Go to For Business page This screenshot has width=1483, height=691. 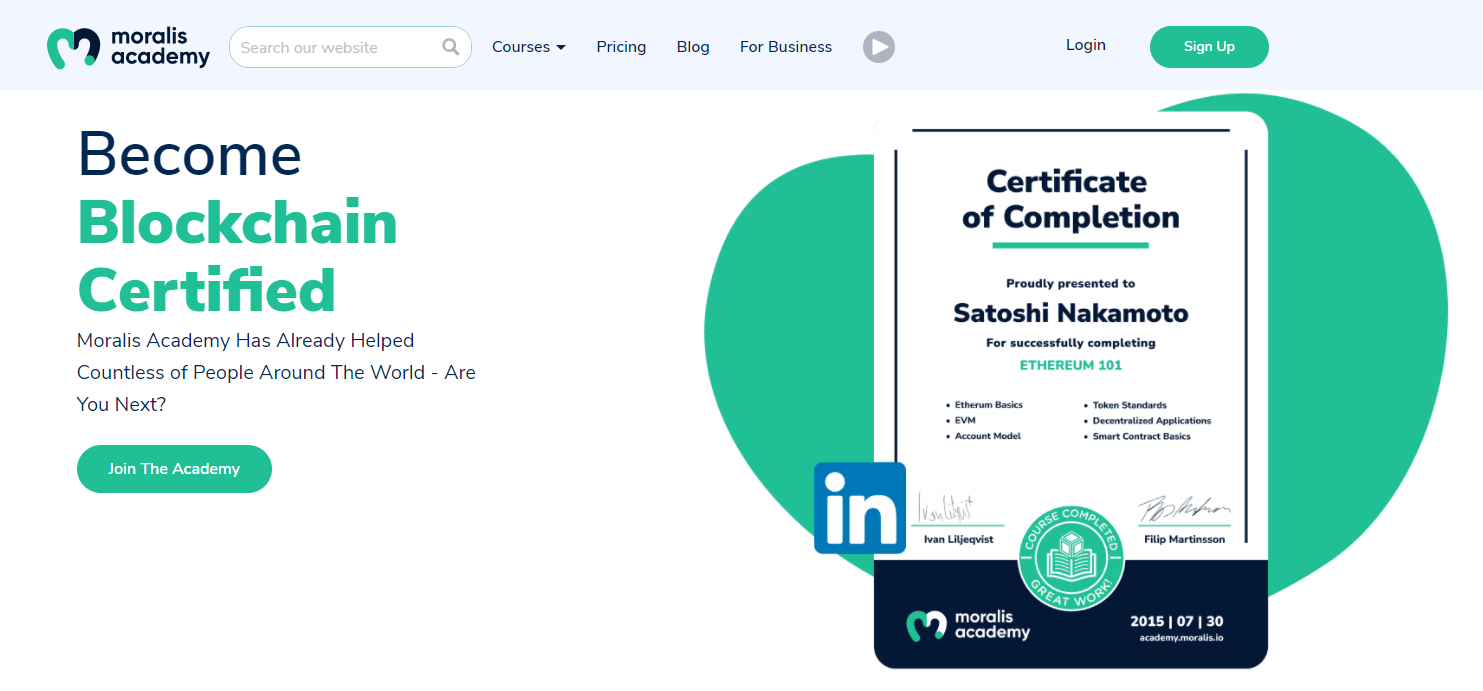tap(786, 47)
